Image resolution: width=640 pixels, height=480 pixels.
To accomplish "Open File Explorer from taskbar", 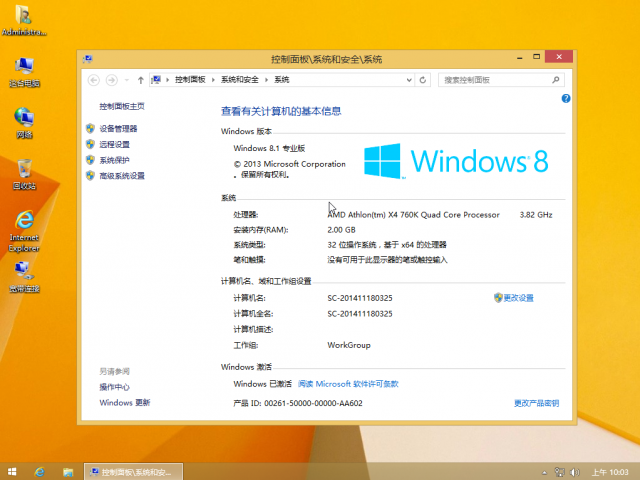I will pyautogui.click(x=68, y=472).
